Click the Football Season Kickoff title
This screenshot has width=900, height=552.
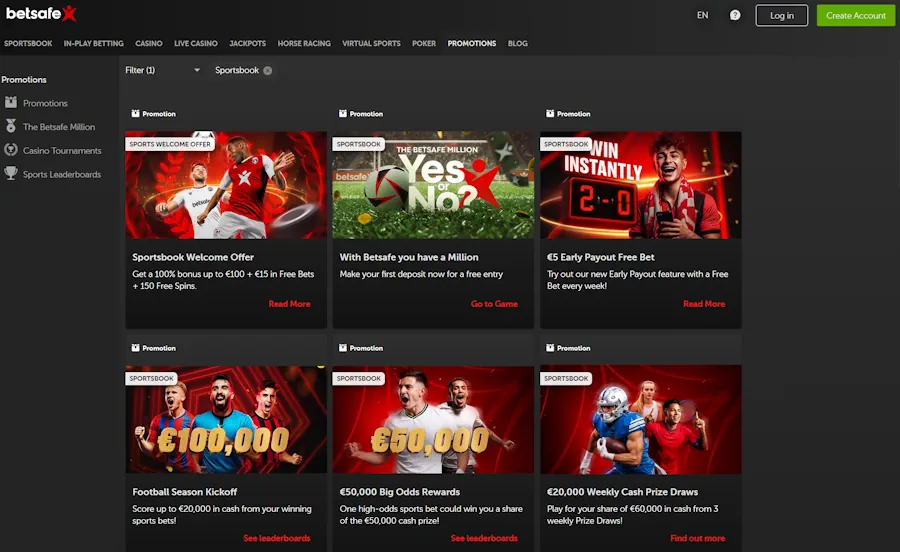coord(184,492)
